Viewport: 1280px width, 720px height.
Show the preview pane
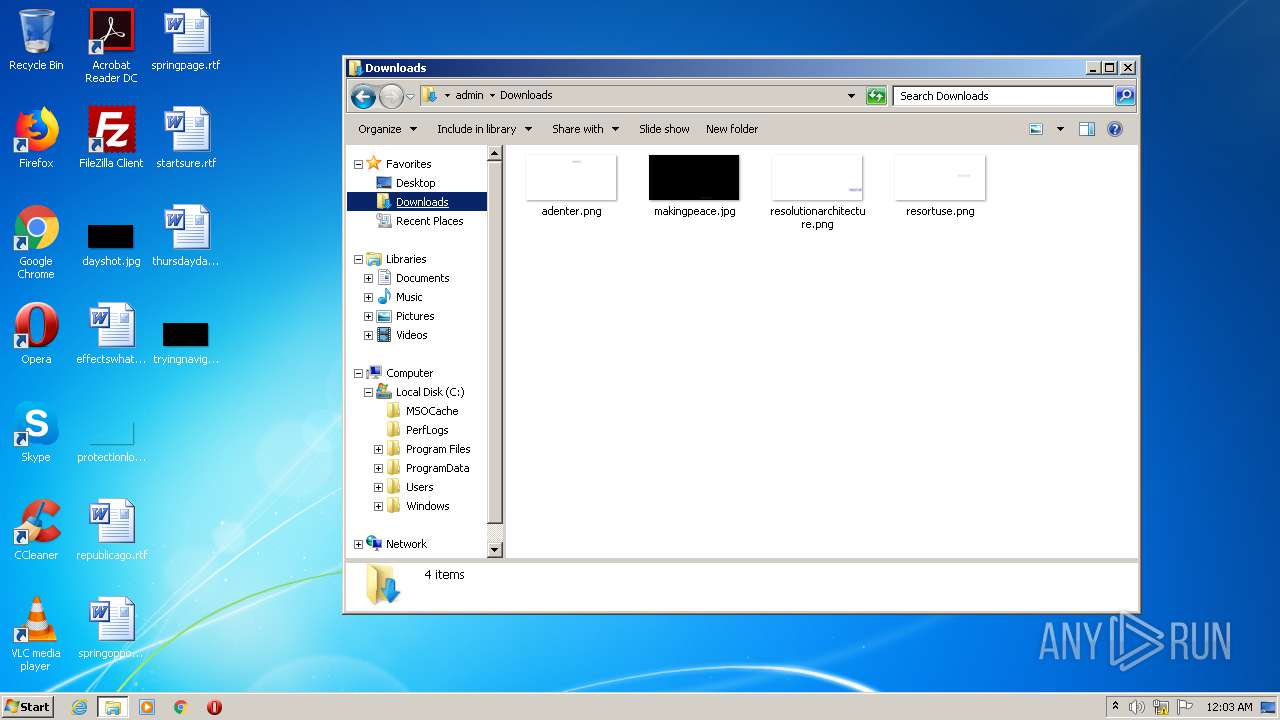1087,129
